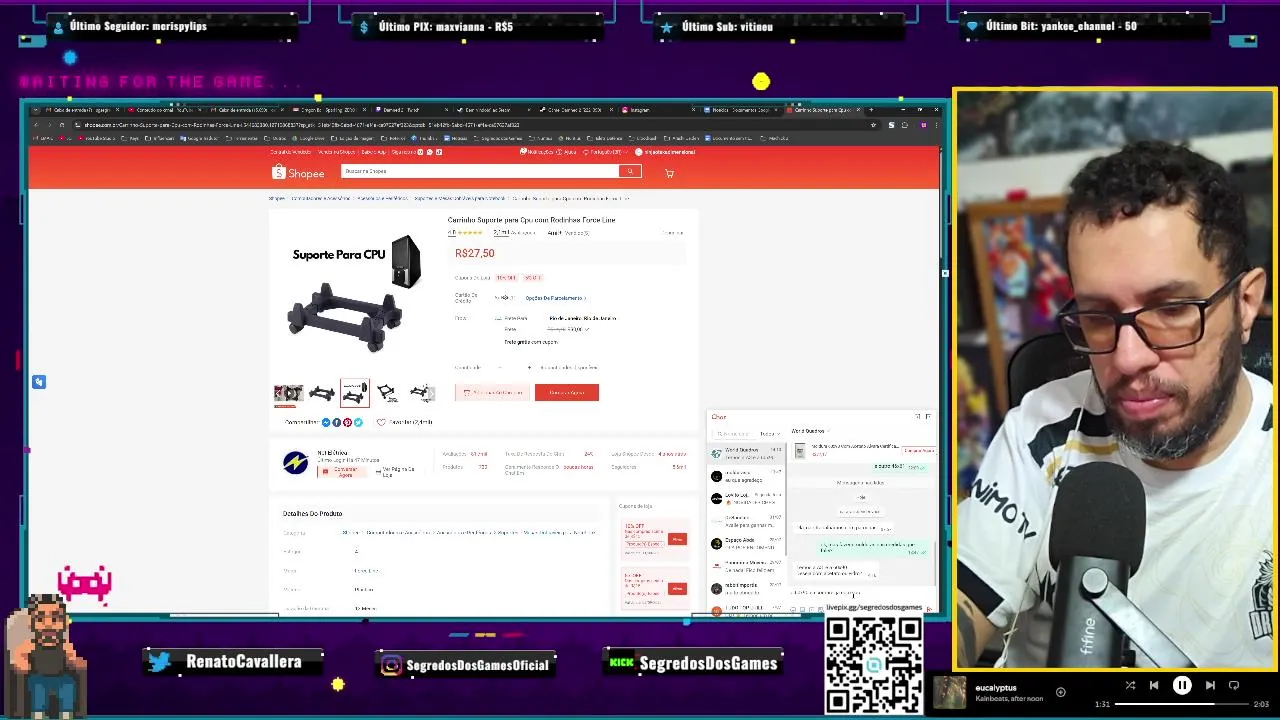Open World Studios chat conversation
The image size is (1280, 720).
(747, 453)
